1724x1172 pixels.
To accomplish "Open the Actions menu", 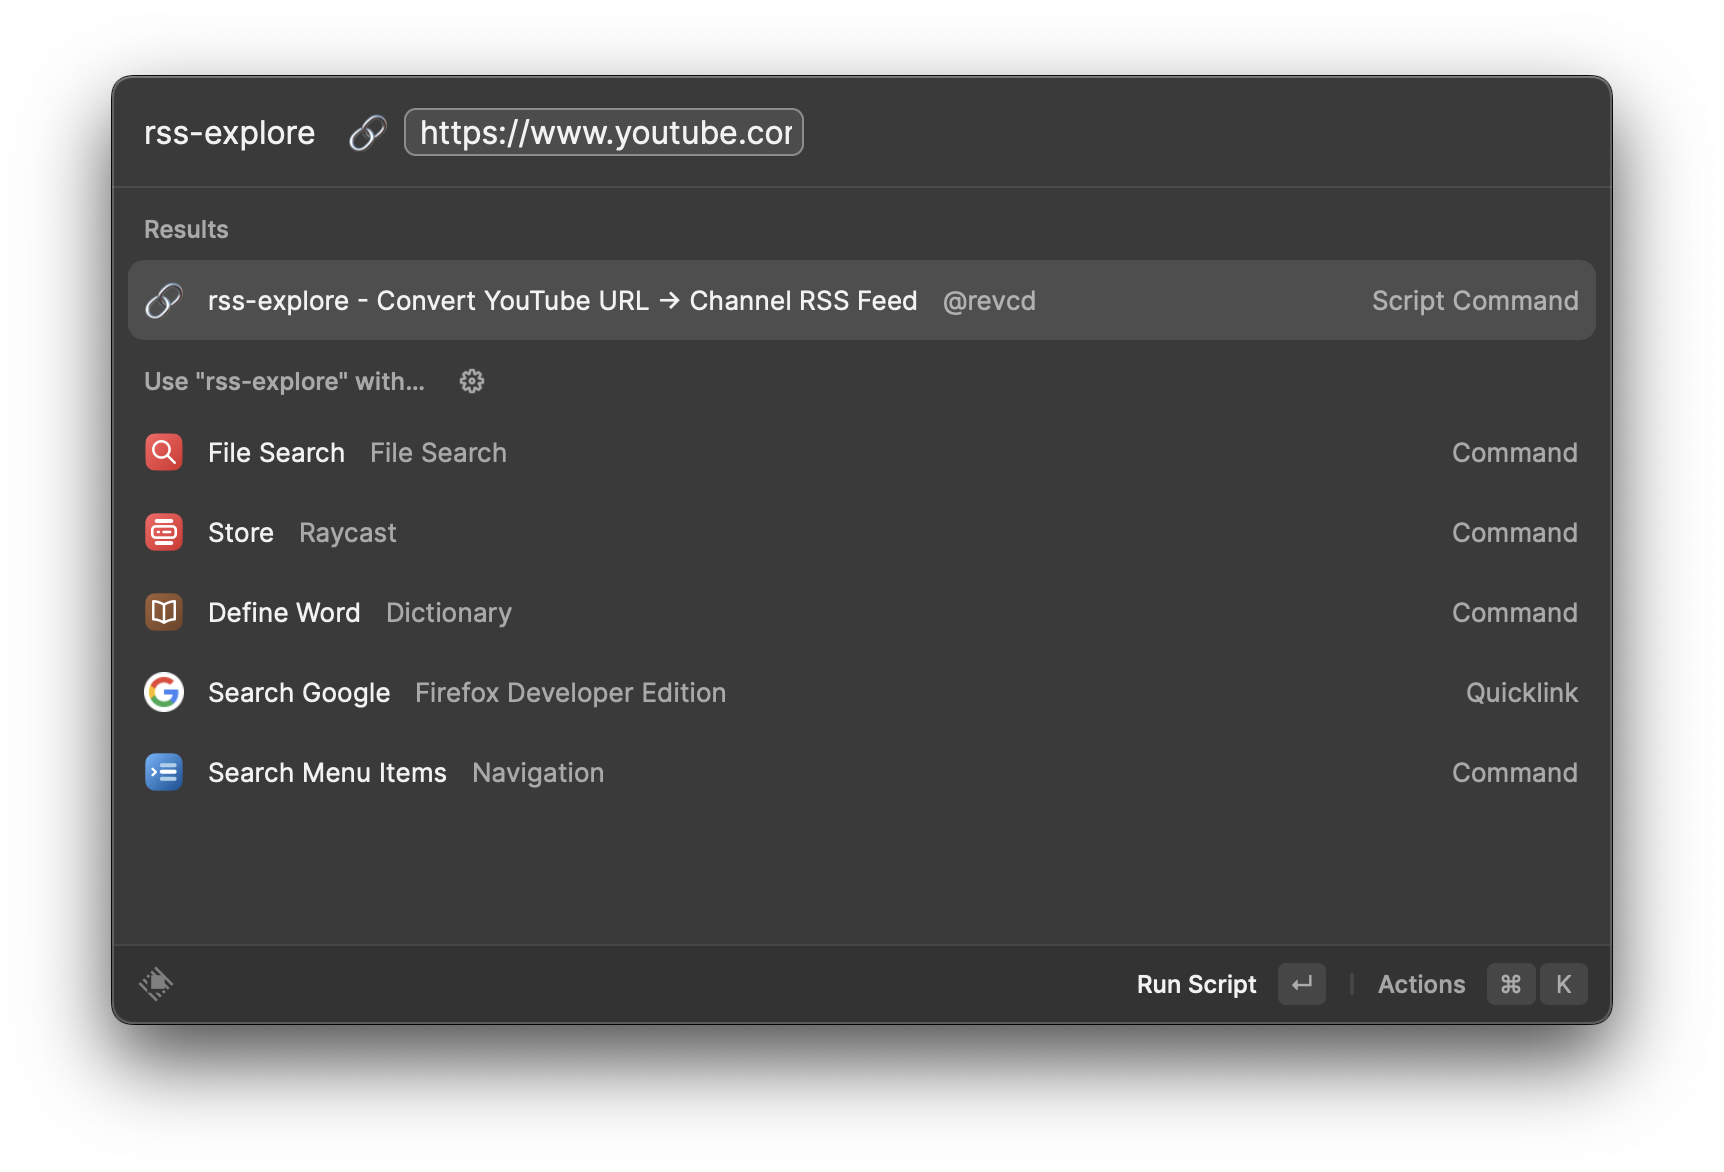I will 1421,985.
